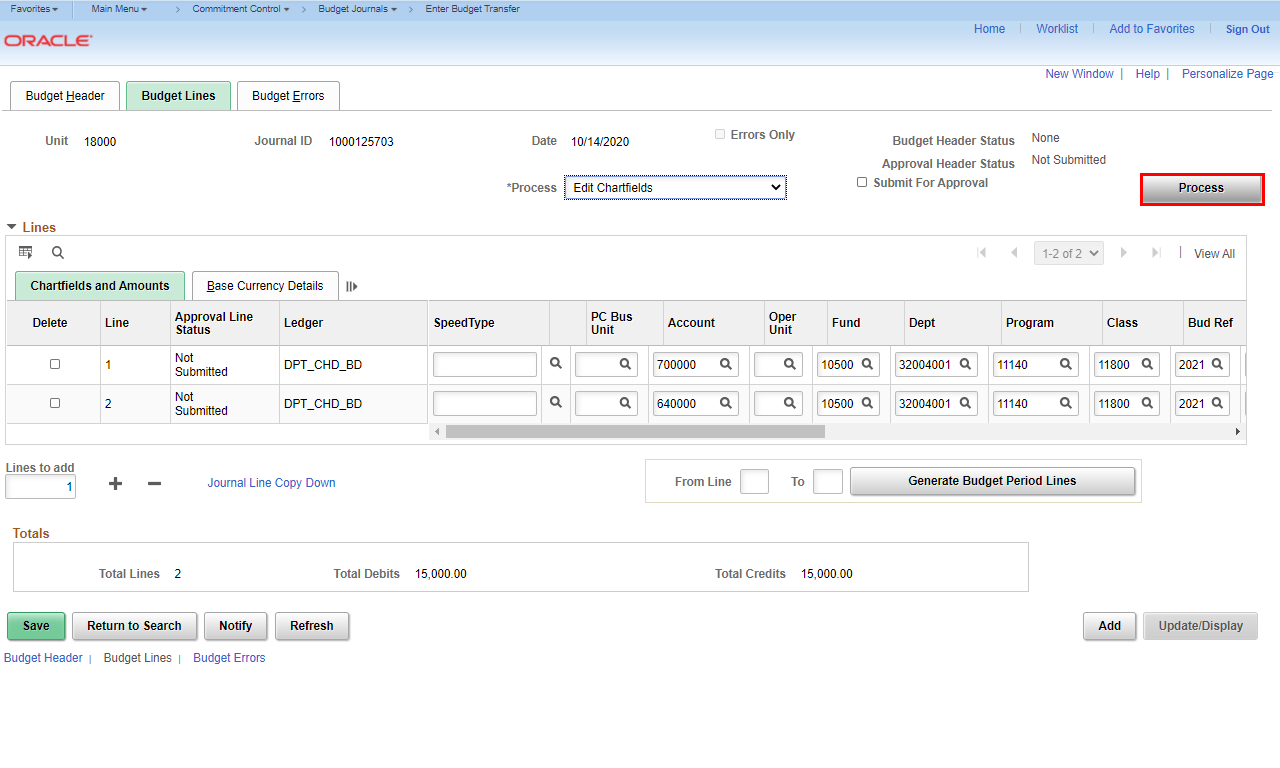Viewport: 1280px width, 768px height.
Task: Open the 1-2 of 2 rows dropdown
Action: pos(1071,254)
